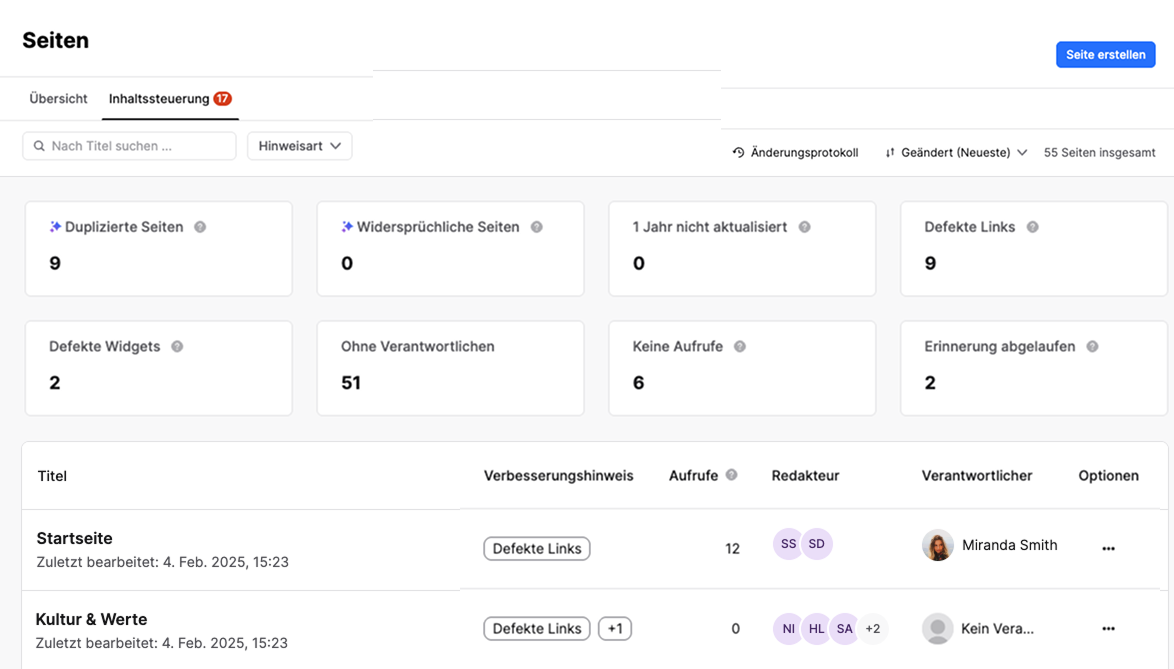Viewport: 1174px width, 669px height.
Task: Click the Verbesserungshinweis column header
Action: pos(559,476)
